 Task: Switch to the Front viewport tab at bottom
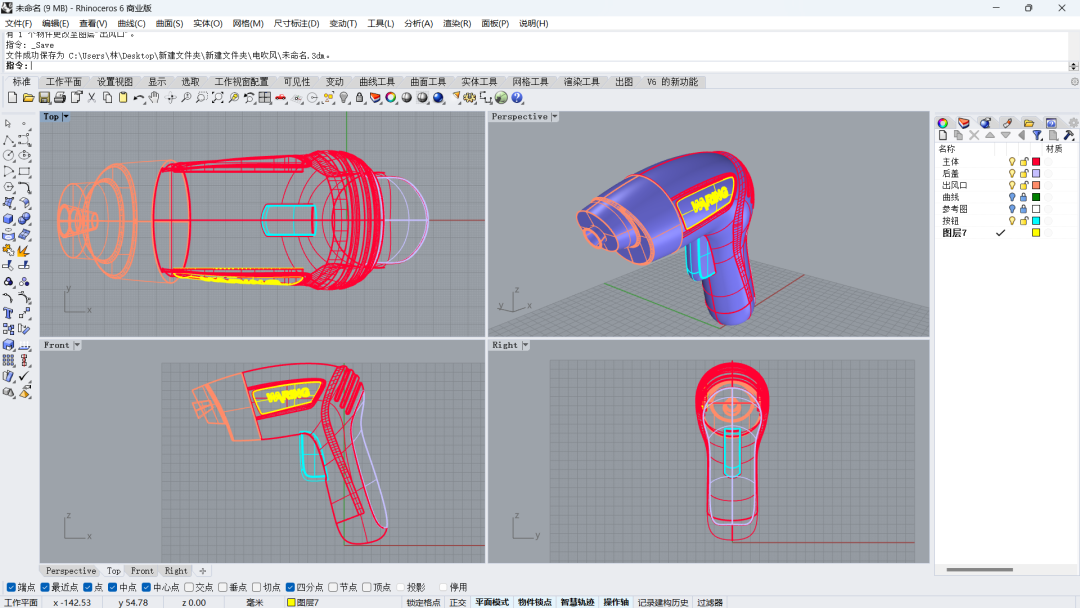[142, 571]
